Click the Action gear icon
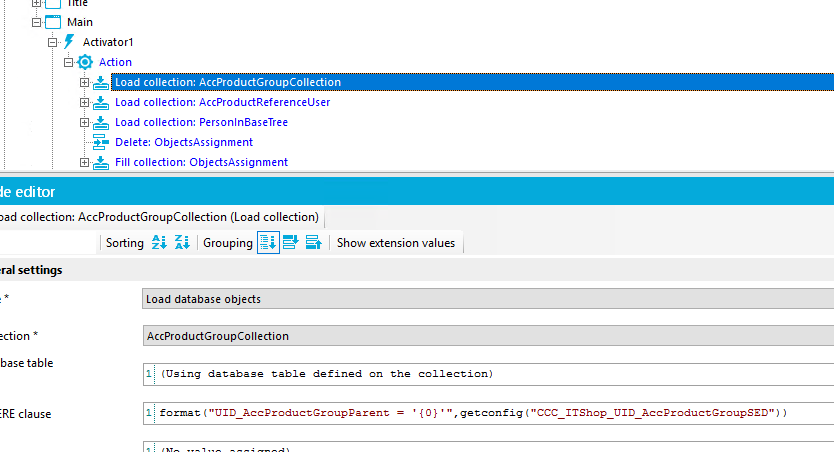Image resolution: width=834 pixels, height=452 pixels. [85, 62]
